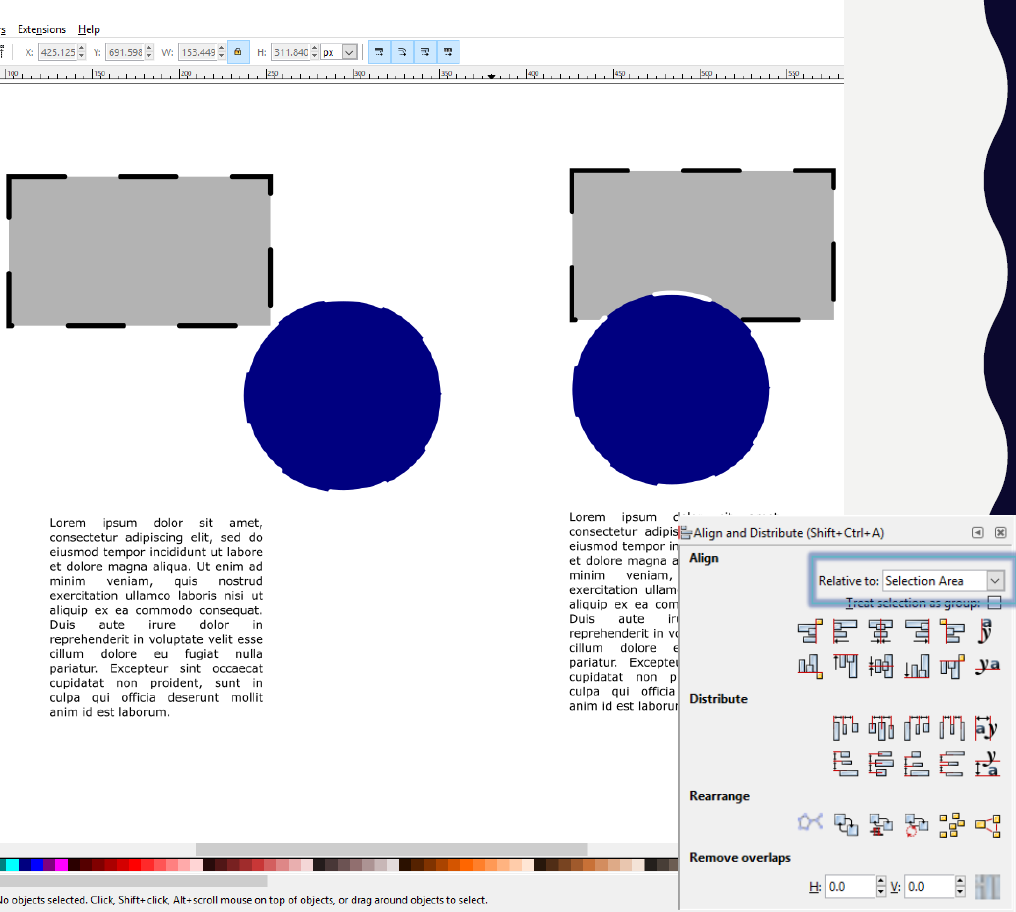Increase the X position stepper
This screenshot has width=1016, height=912.
point(82,48)
